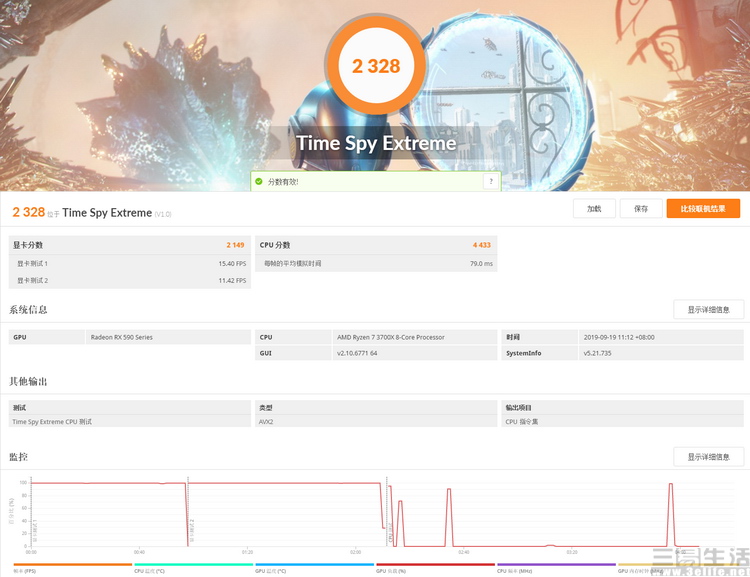
Task: Toggle the orange 帧率 (FPS) legend
Action: [x=73, y=568]
